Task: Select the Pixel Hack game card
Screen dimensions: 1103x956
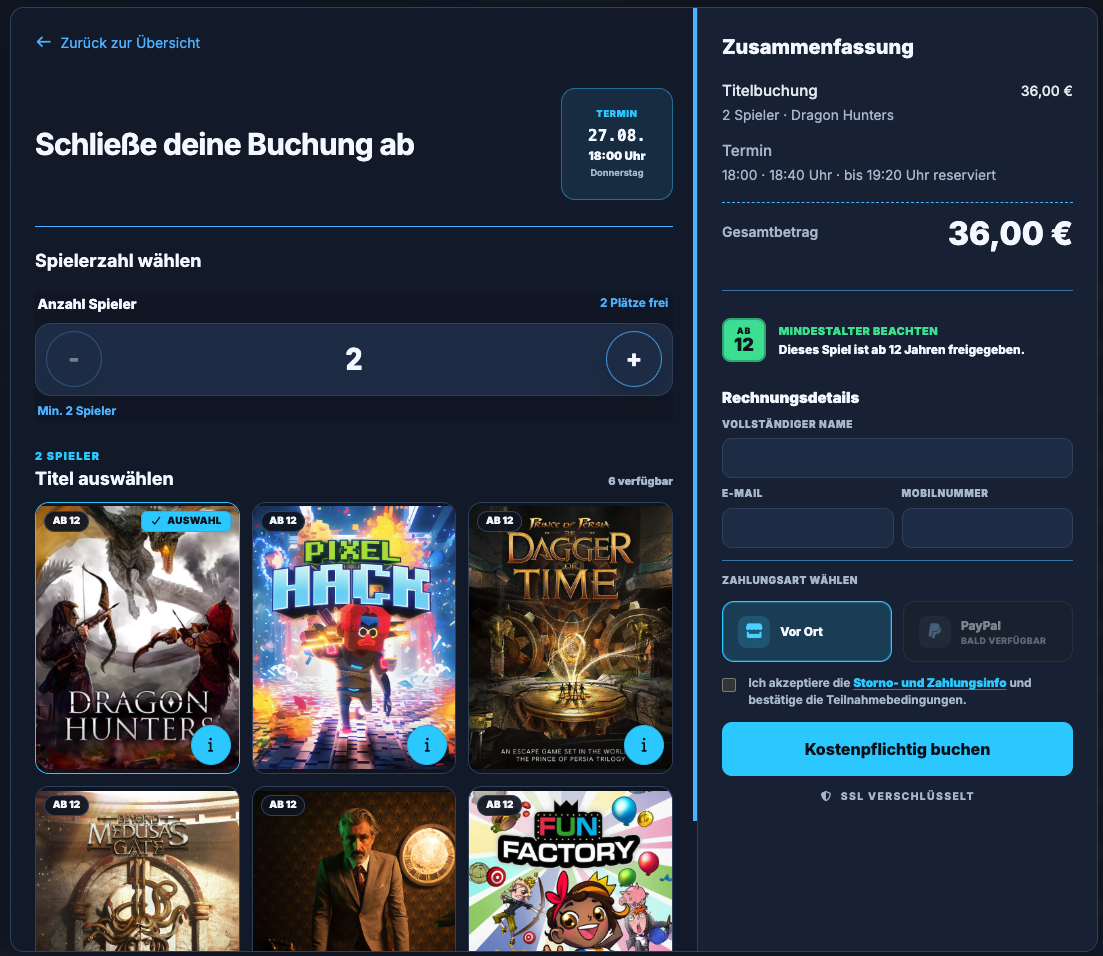Action: click(x=354, y=637)
